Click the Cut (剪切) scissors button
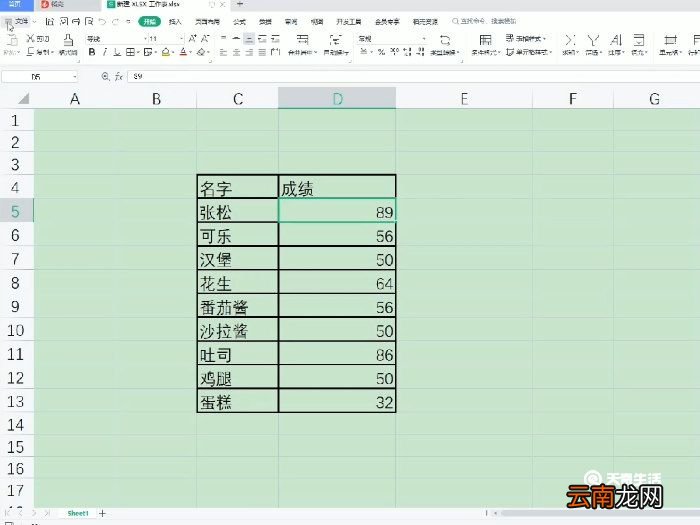 38,39
